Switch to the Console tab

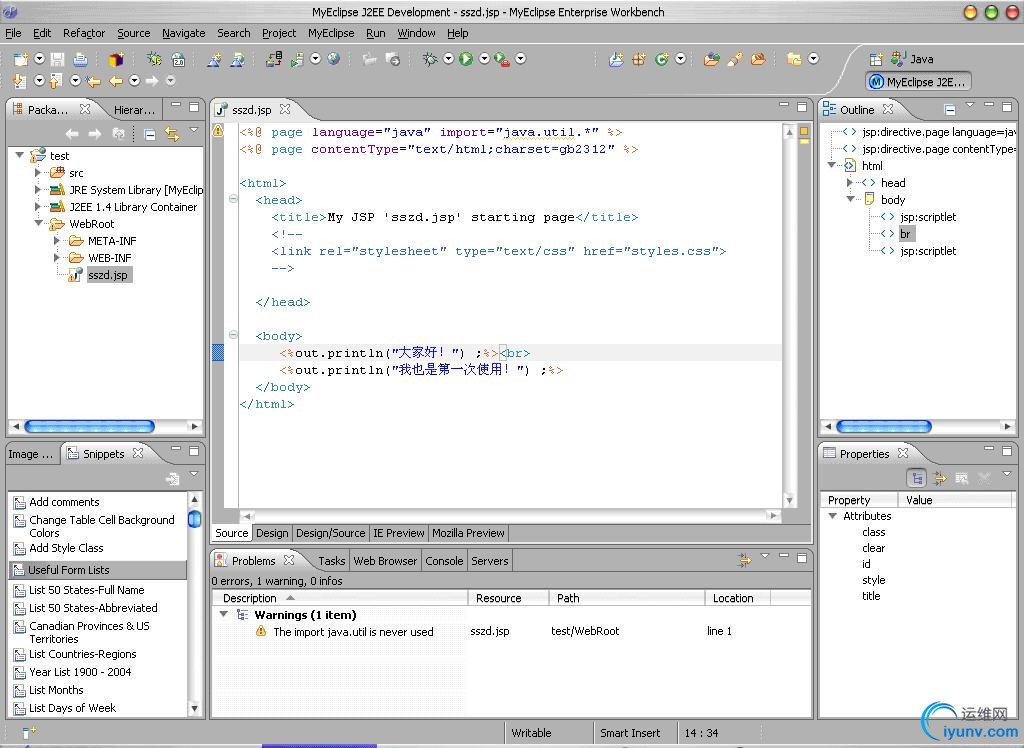[x=444, y=561]
